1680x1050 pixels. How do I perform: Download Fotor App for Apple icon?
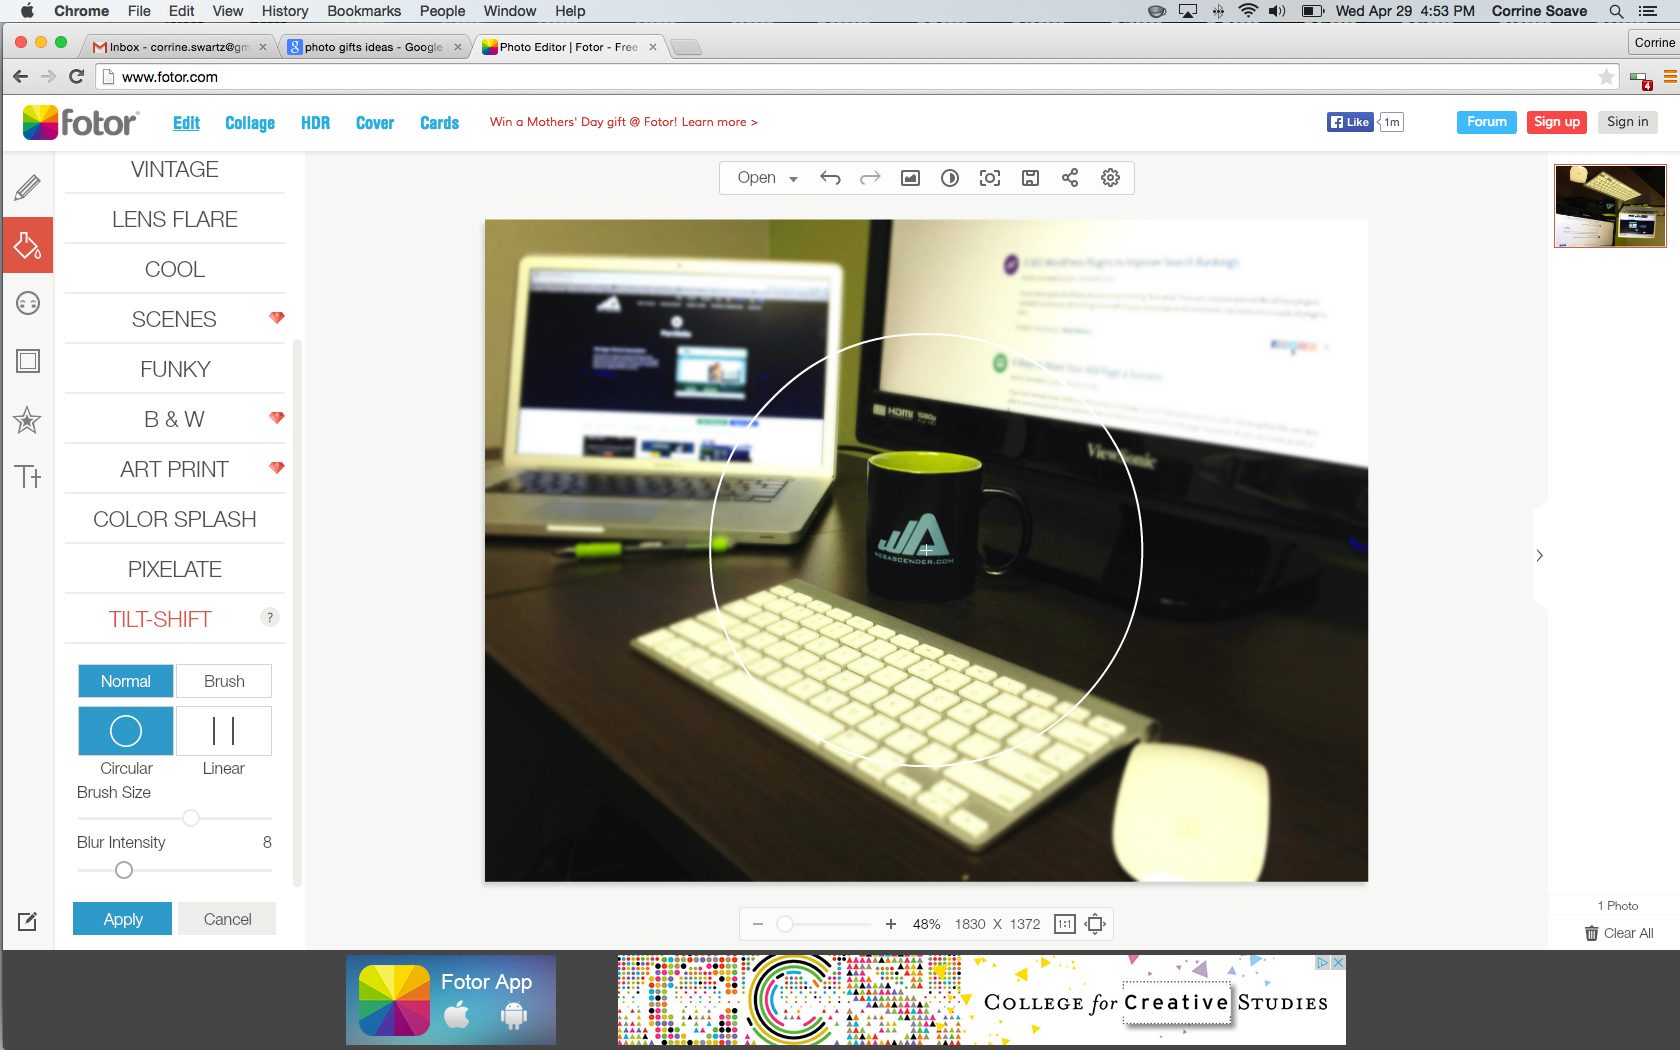(457, 1016)
